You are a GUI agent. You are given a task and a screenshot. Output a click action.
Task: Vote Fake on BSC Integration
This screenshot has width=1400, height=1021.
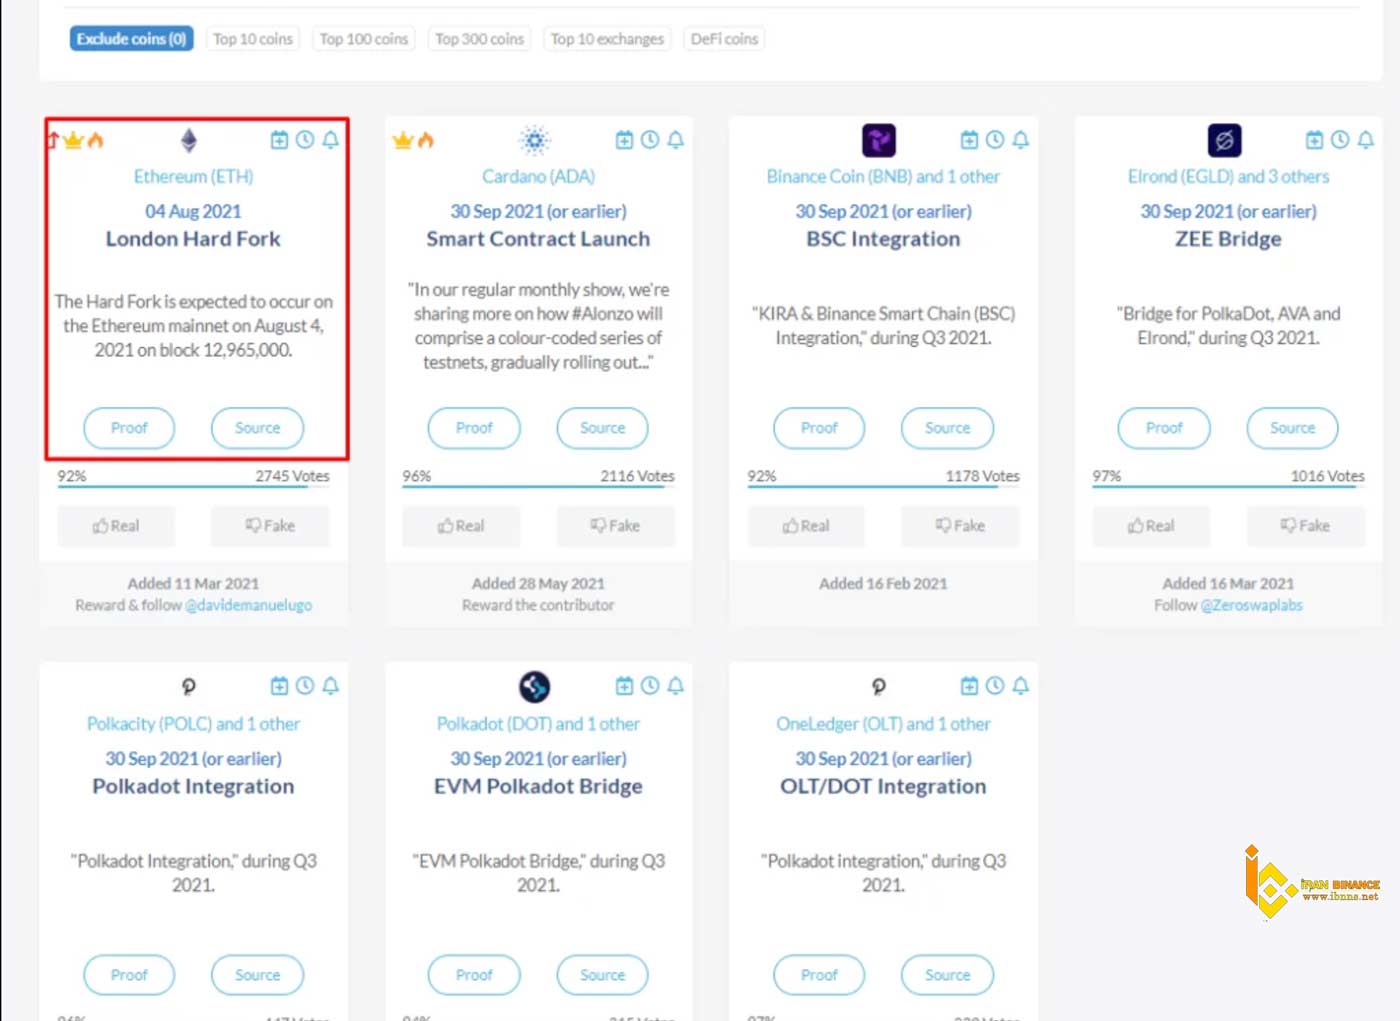(960, 526)
